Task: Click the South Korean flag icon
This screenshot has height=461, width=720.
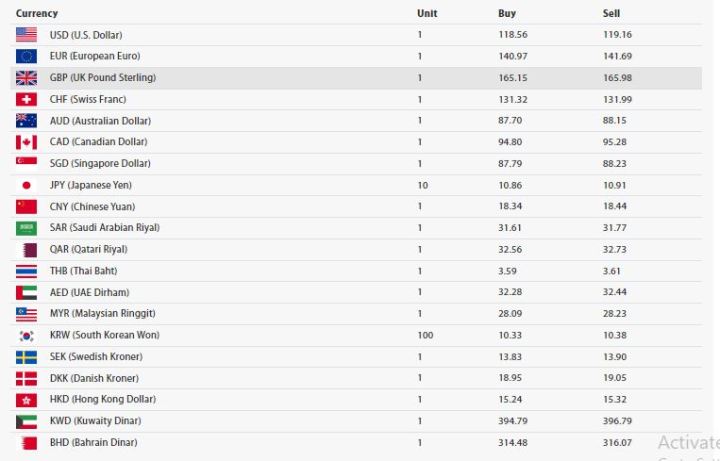Action: point(26,336)
